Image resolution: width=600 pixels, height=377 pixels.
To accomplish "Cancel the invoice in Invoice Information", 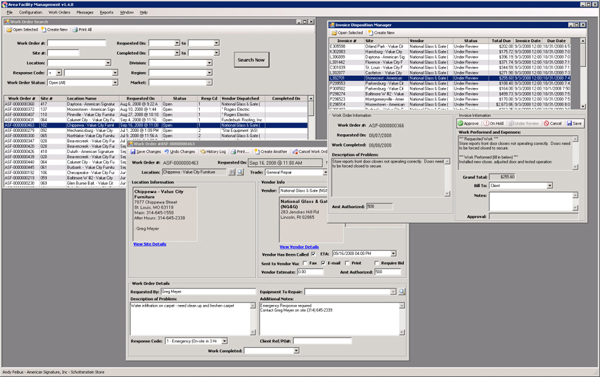I will [553, 123].
